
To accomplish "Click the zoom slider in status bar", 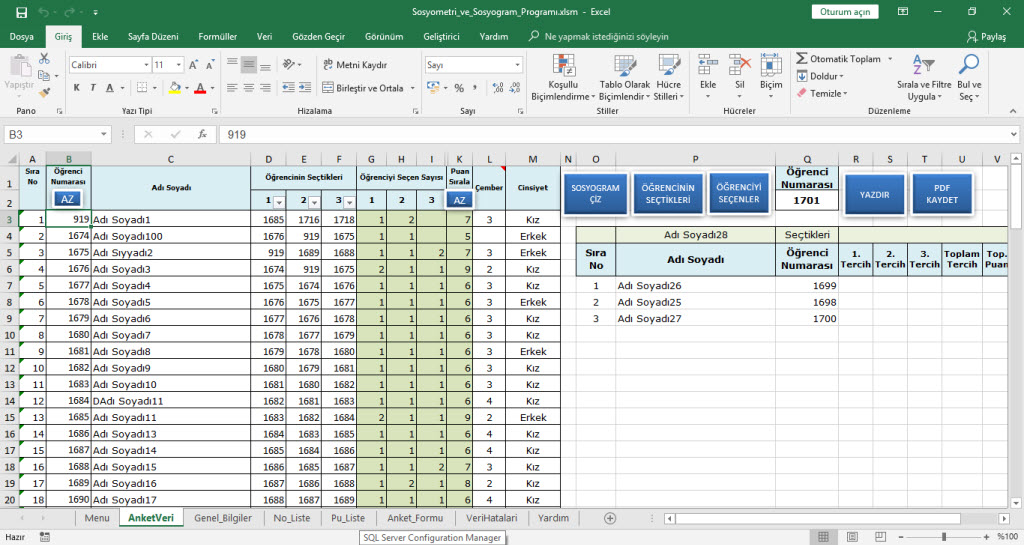I will (944, 537).
